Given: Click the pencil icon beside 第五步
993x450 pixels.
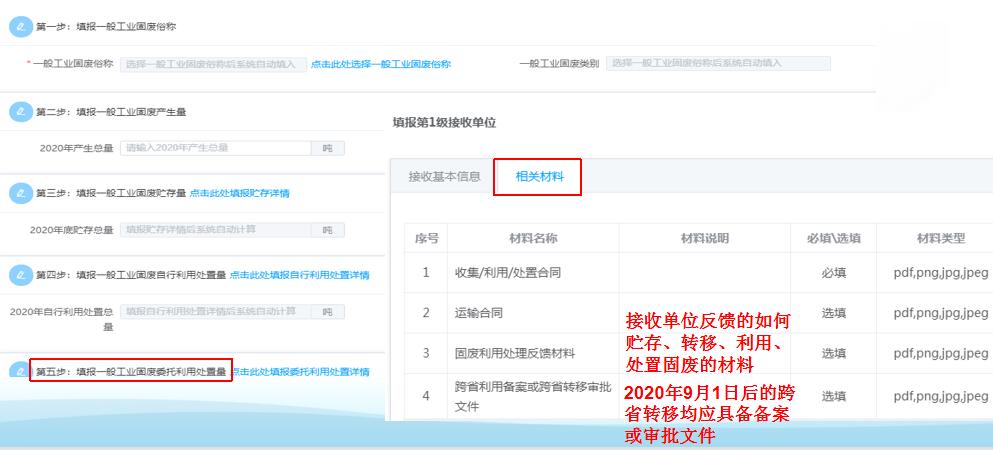Looking at the screenshot, I should pyautogui.click(x=20, y=372).
